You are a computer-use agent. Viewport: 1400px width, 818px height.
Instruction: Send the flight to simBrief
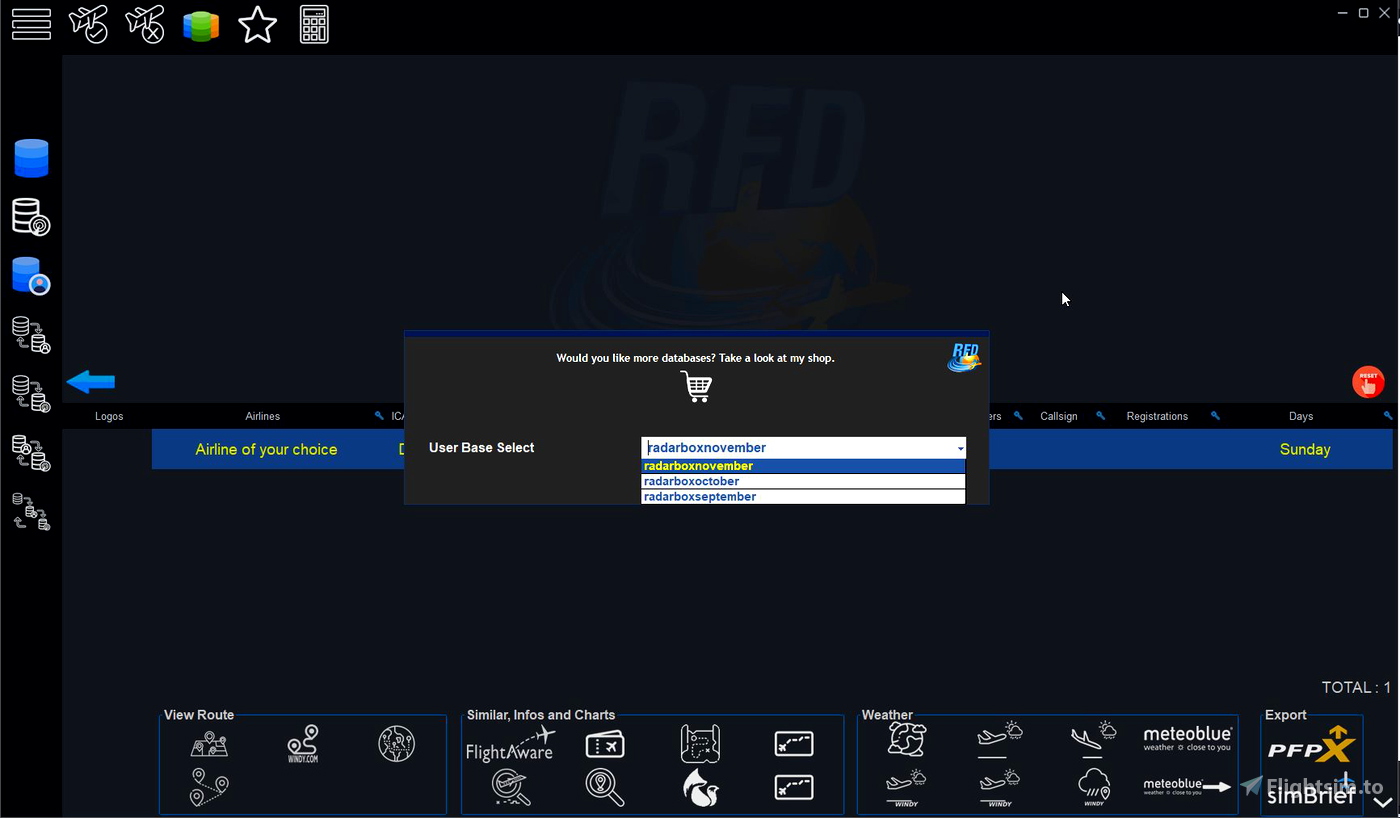click(1311, 793)
